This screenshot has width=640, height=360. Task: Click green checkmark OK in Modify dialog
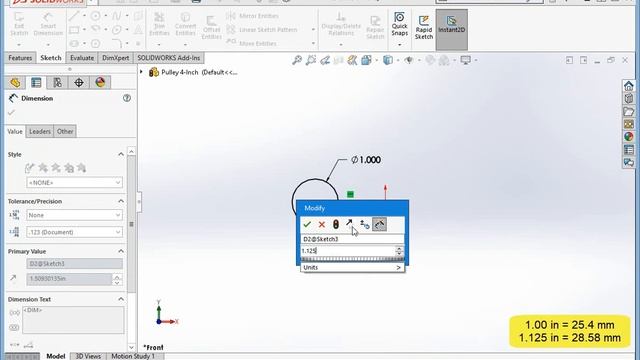(307, 224)
